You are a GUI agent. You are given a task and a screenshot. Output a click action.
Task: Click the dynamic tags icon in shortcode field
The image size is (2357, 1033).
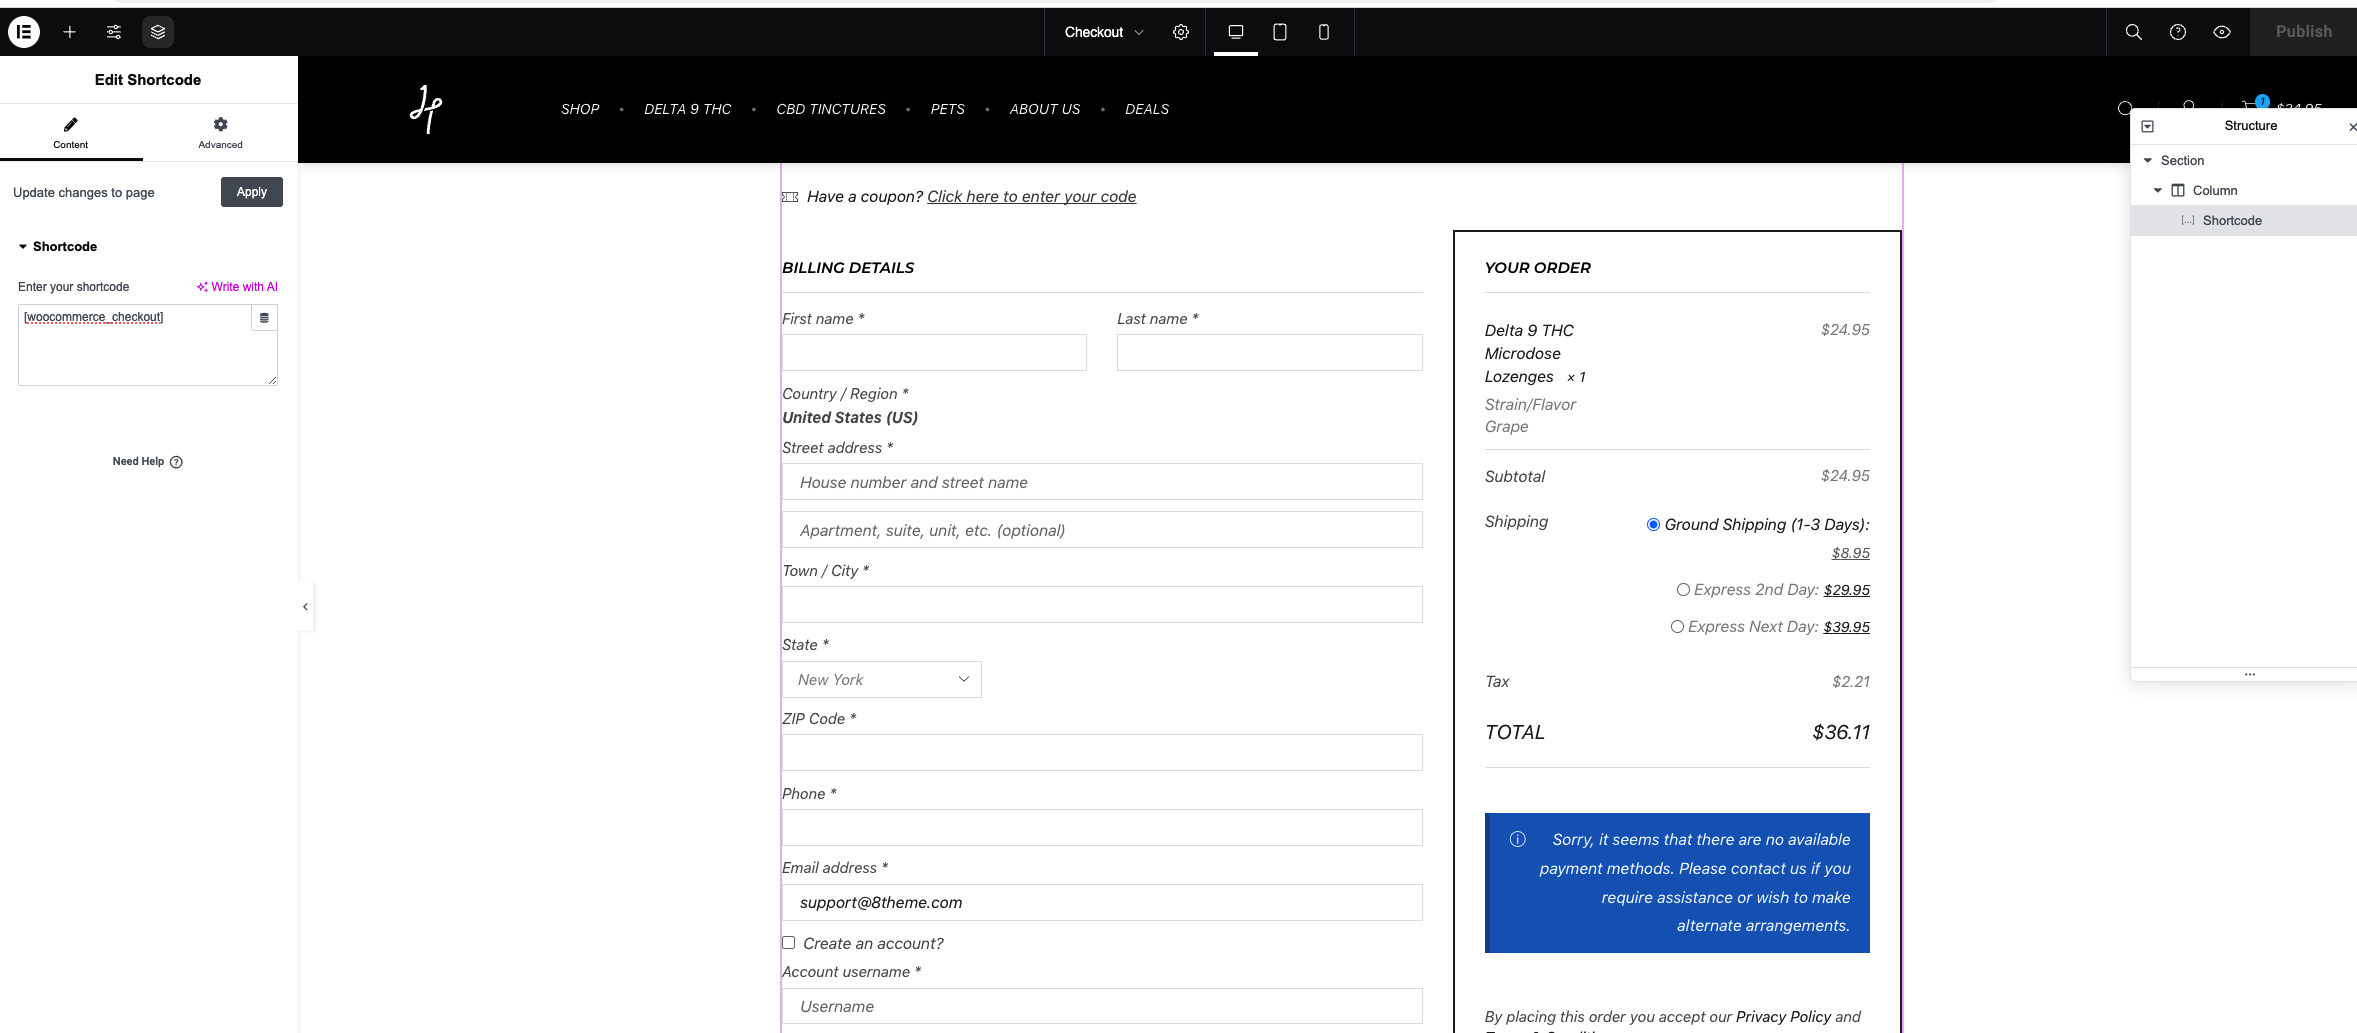264,318
